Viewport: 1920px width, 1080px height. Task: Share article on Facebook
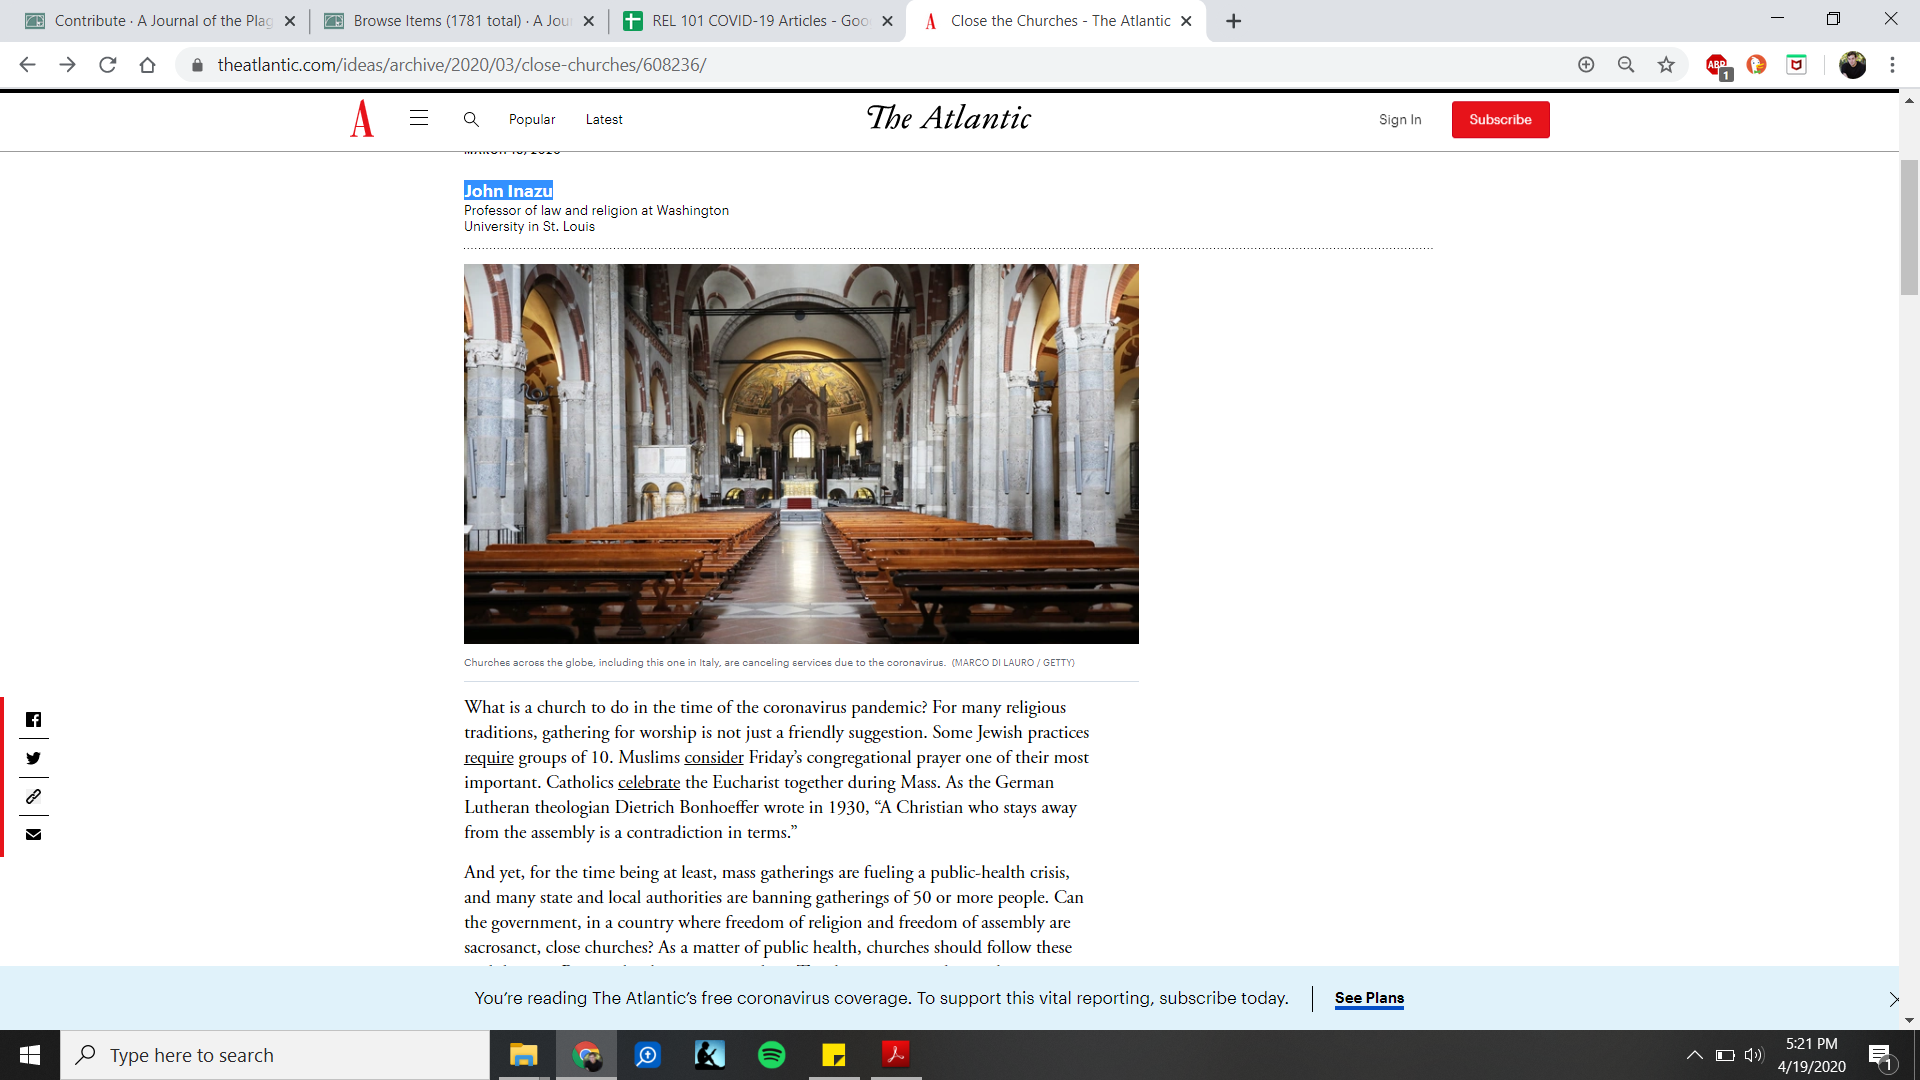pos(33,720)
